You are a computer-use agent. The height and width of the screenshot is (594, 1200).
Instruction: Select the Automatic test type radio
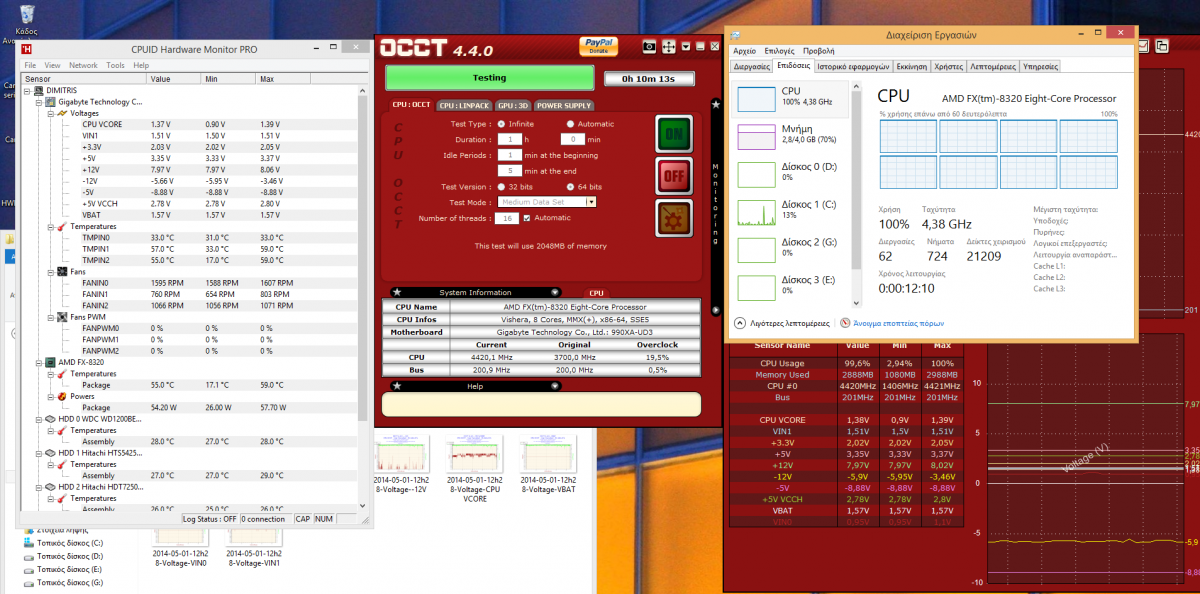click(x=569, y=124)
